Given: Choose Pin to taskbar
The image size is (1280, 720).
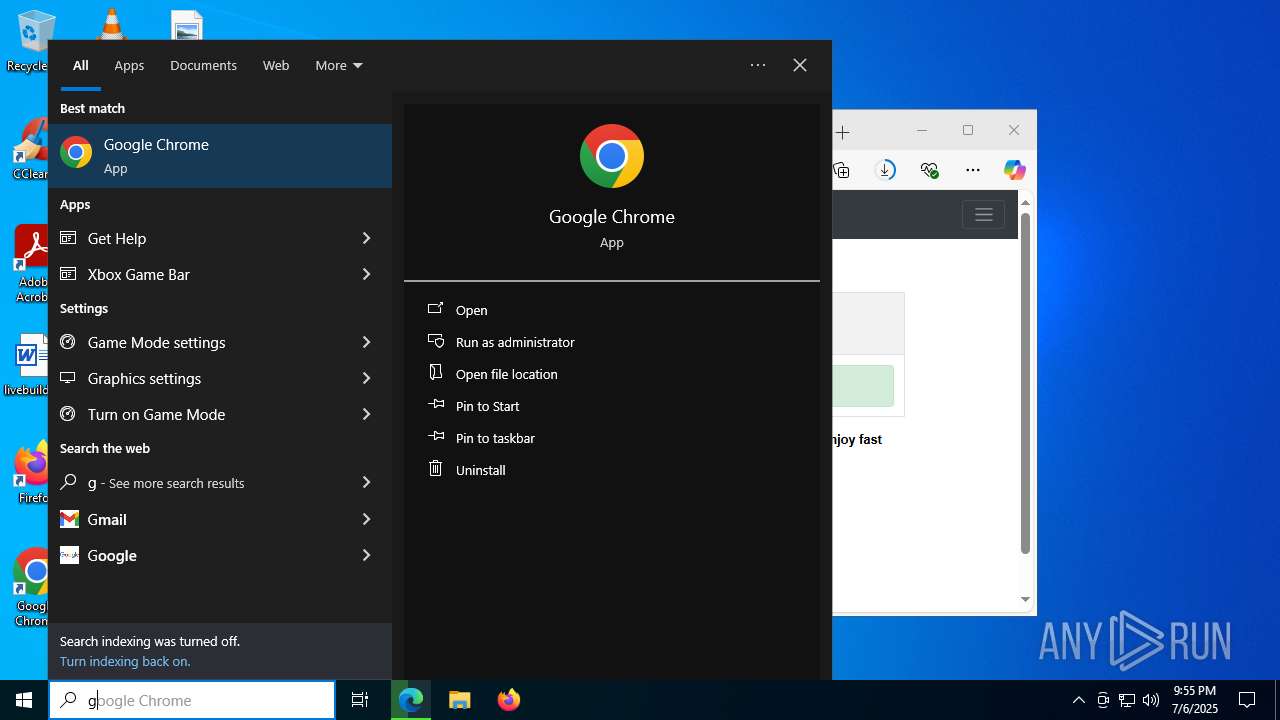Looking at the screenshot, I should pyautogui.click(x=612, y=438).
